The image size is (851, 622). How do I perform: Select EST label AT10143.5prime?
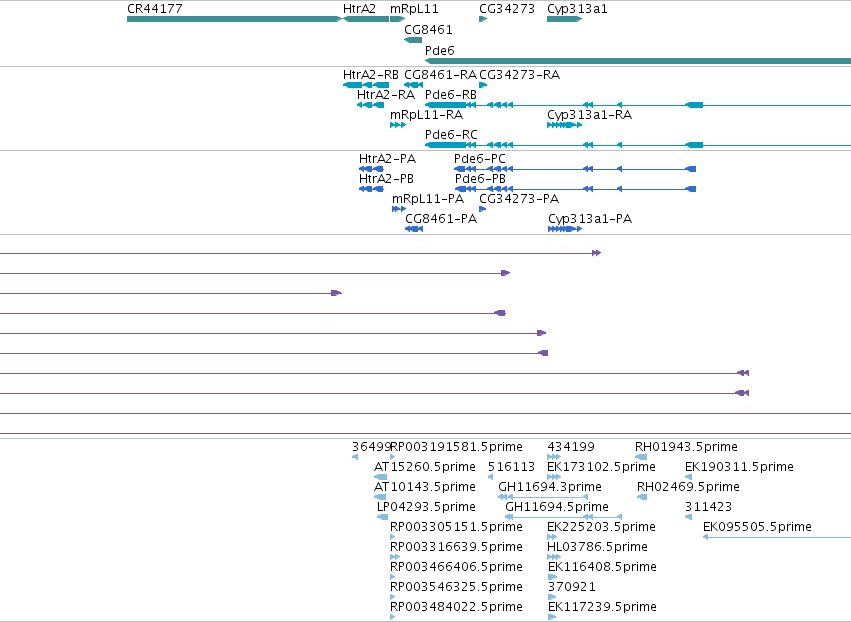click(425, 487)
